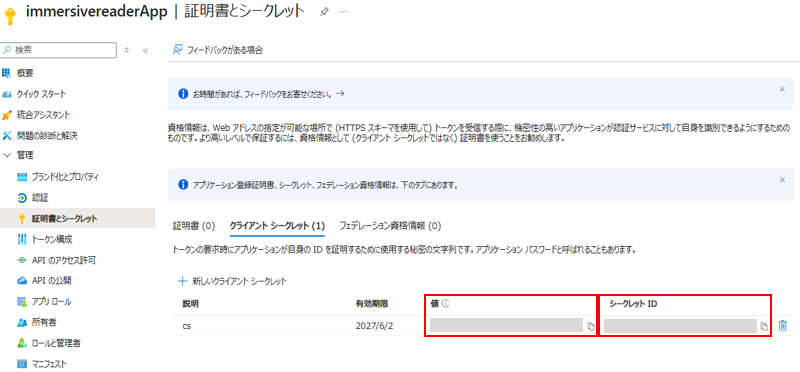Open クイック スタート in the sidebar
The image size is (800, 372).
pyautogui.click(x=42, y=94)
